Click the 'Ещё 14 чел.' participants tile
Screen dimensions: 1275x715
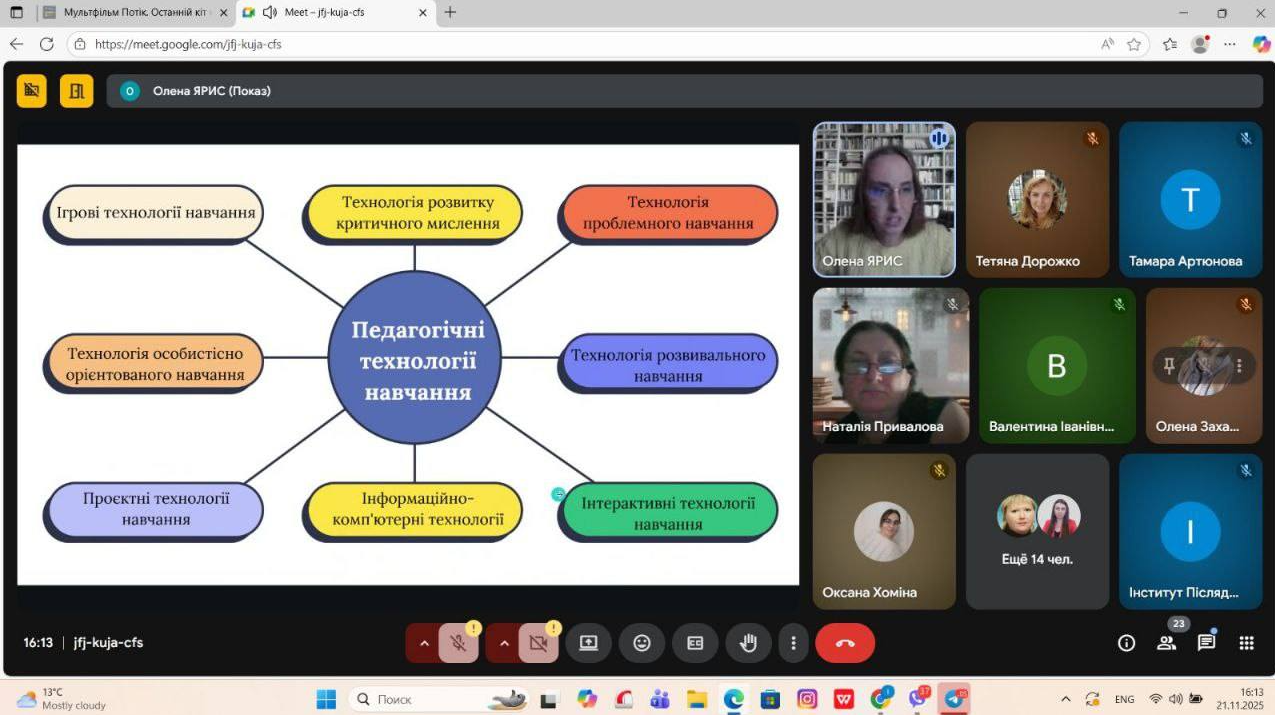coord(1037,531)
